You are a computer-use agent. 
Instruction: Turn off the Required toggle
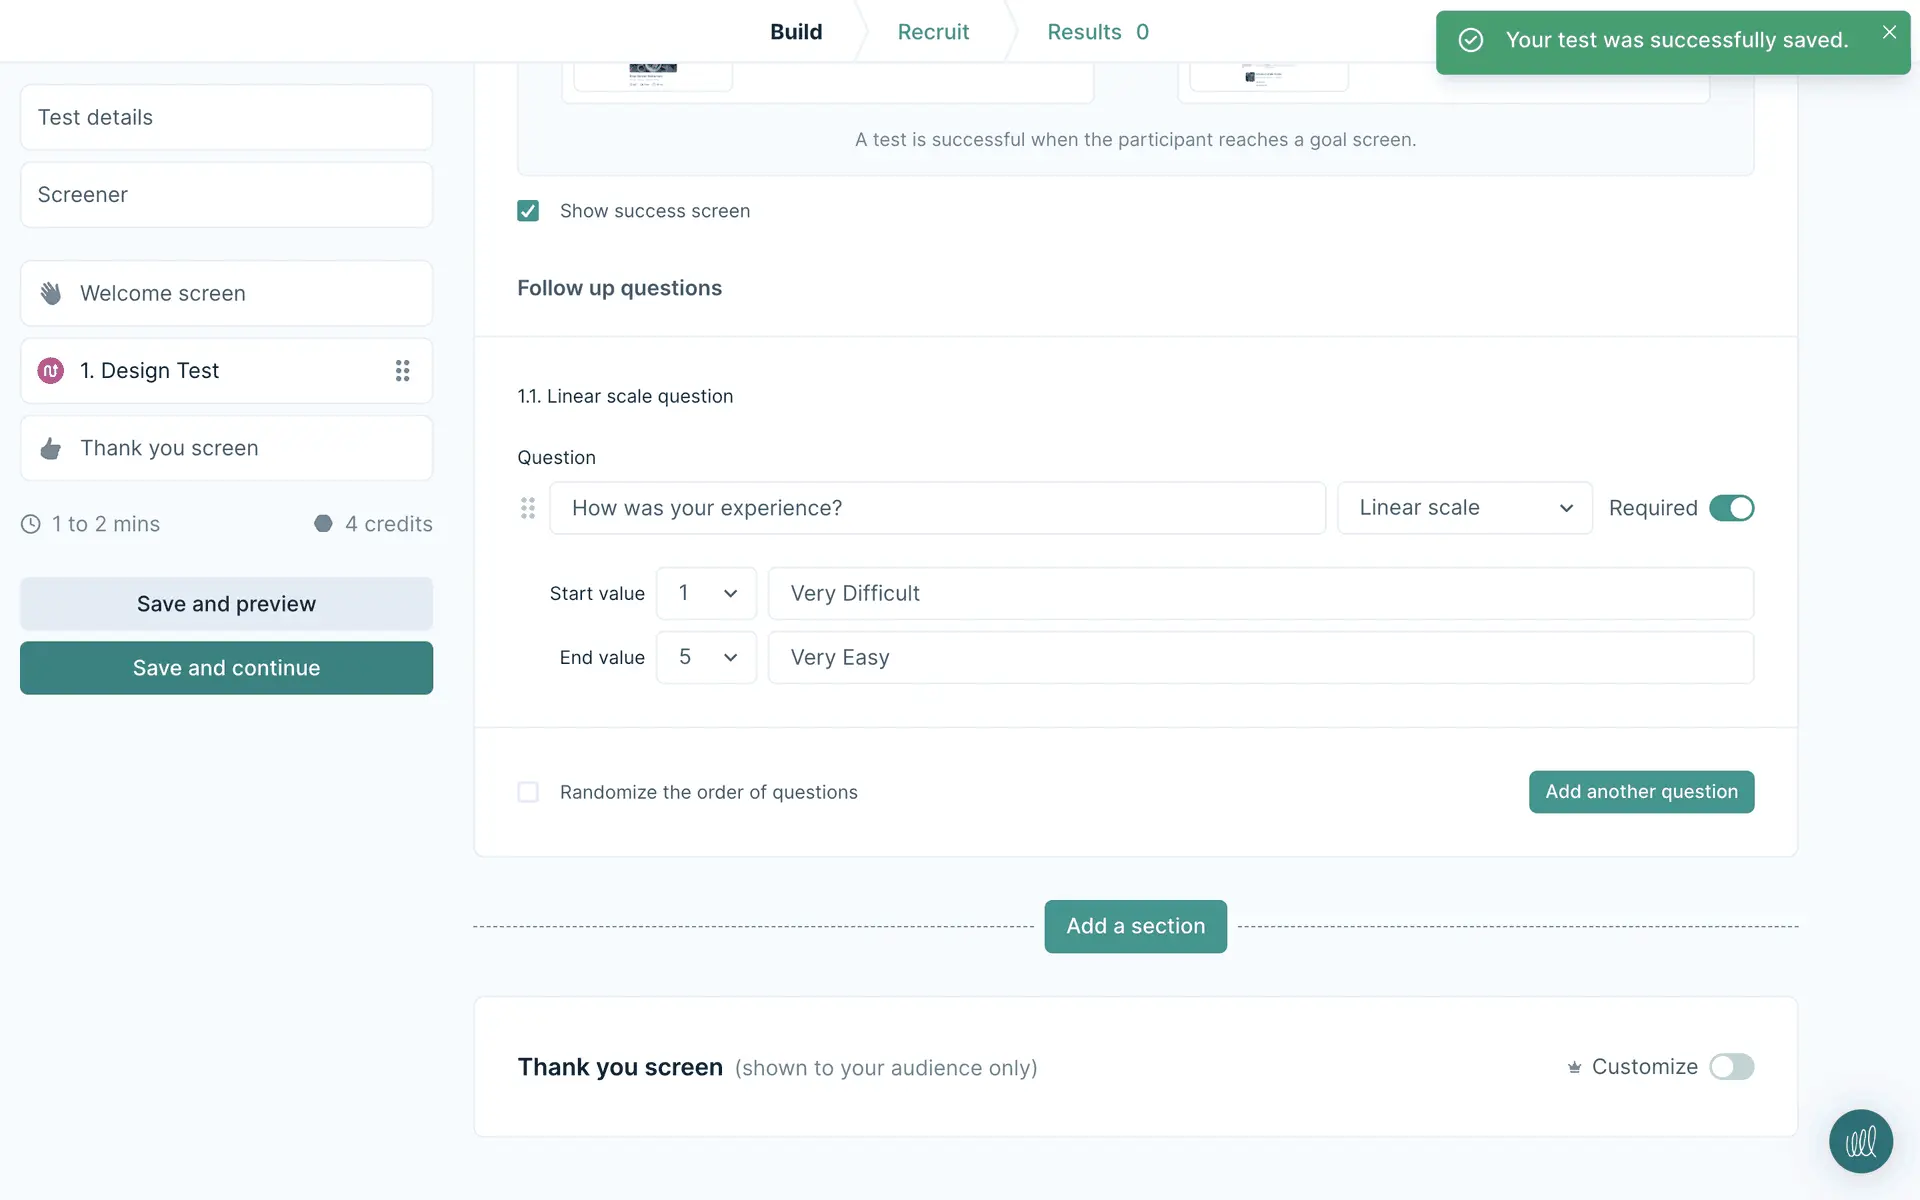(x=1731, y=508)
